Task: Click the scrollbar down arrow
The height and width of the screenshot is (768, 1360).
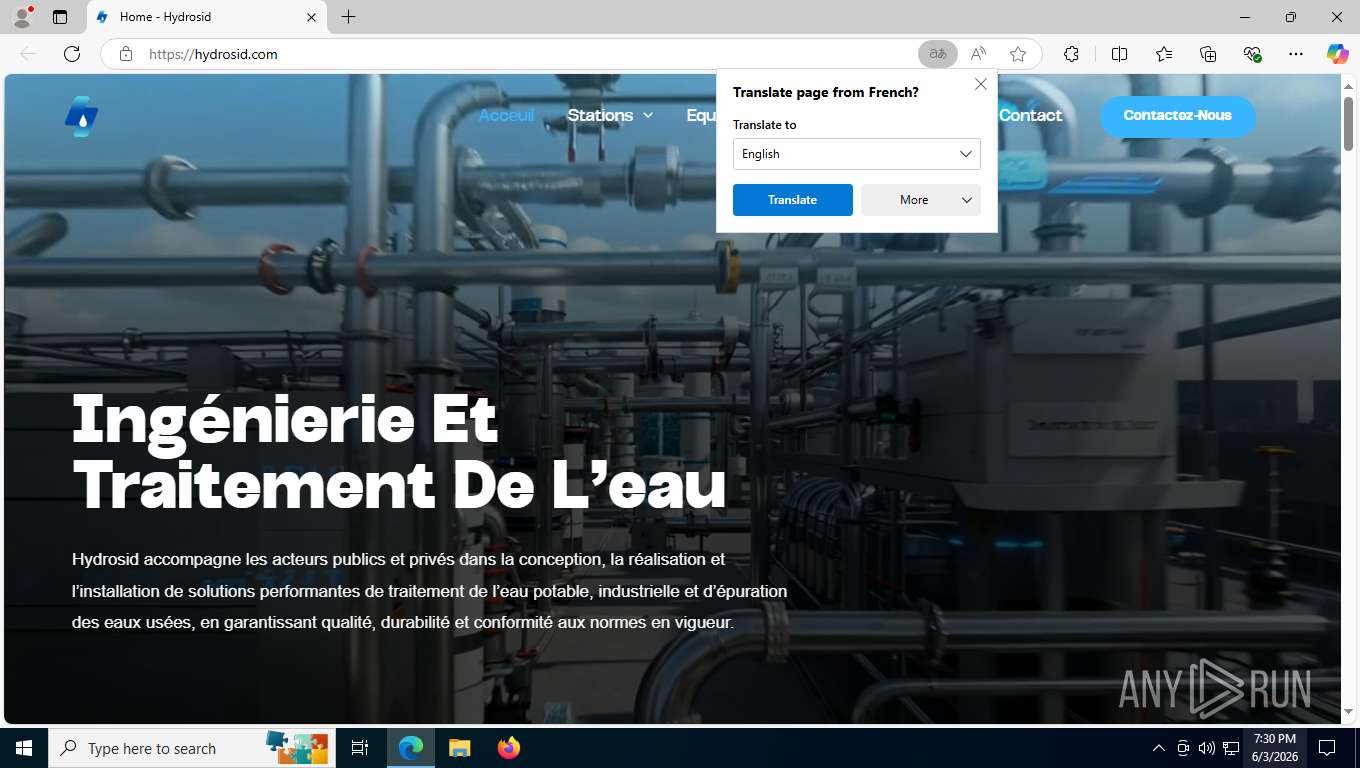Action: (x=1348, y=711)
